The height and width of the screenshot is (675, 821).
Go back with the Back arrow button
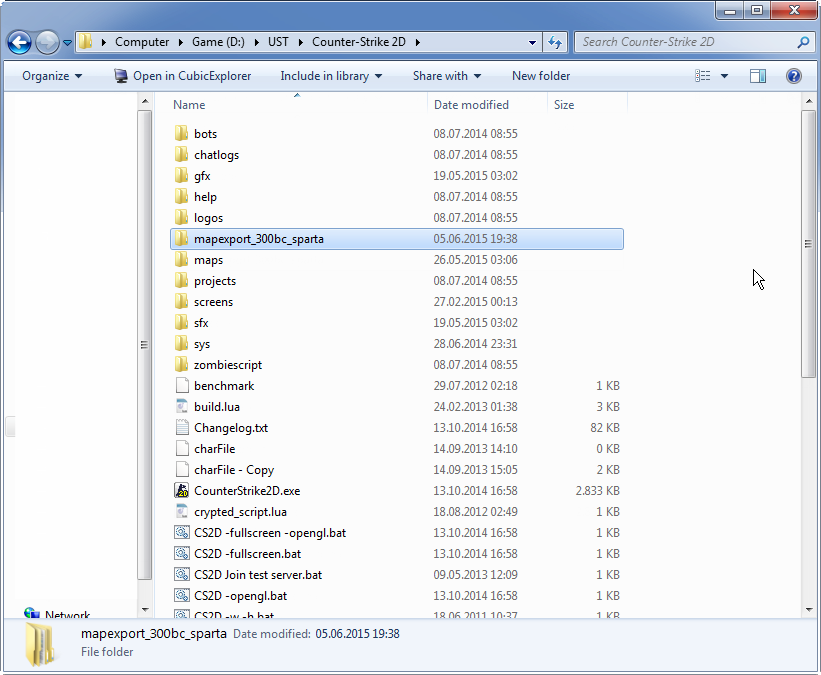19,42
